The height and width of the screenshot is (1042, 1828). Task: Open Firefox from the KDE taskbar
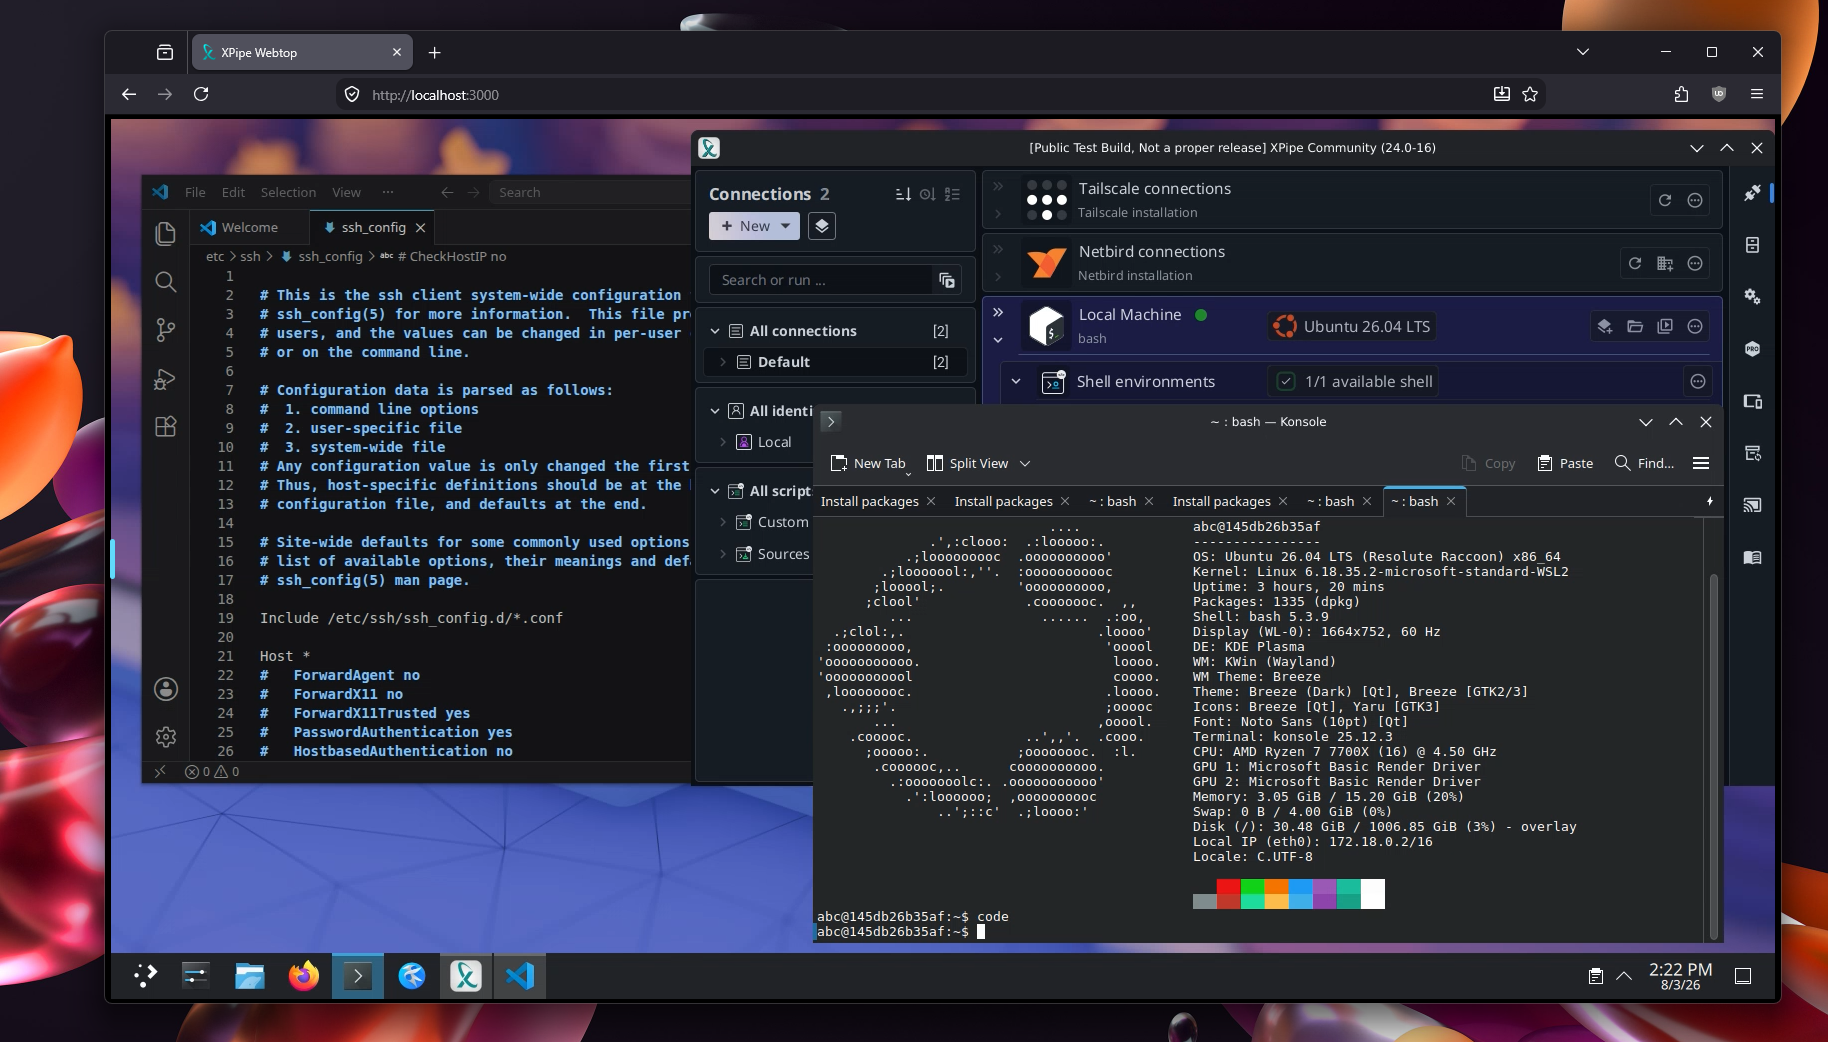(304, 975)
